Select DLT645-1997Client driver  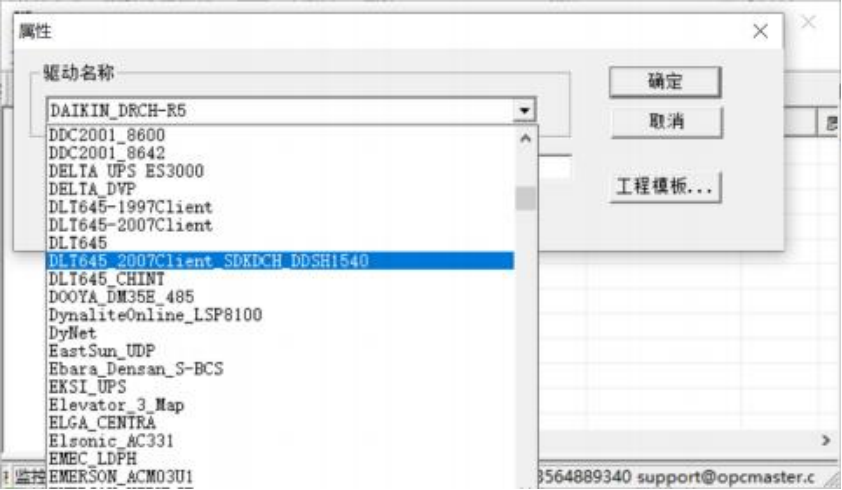(x=280, y=207)
